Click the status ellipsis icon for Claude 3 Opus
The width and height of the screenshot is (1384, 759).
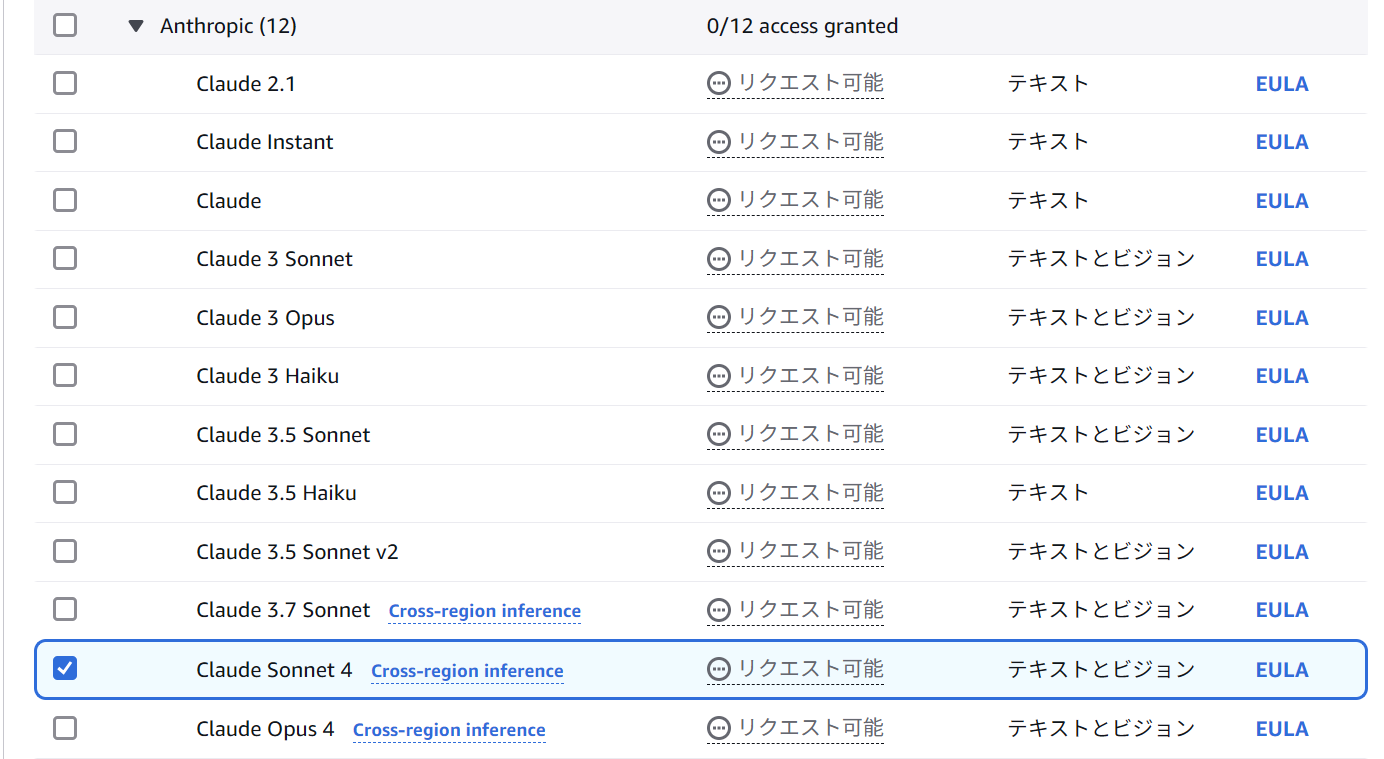pos(719,318)
